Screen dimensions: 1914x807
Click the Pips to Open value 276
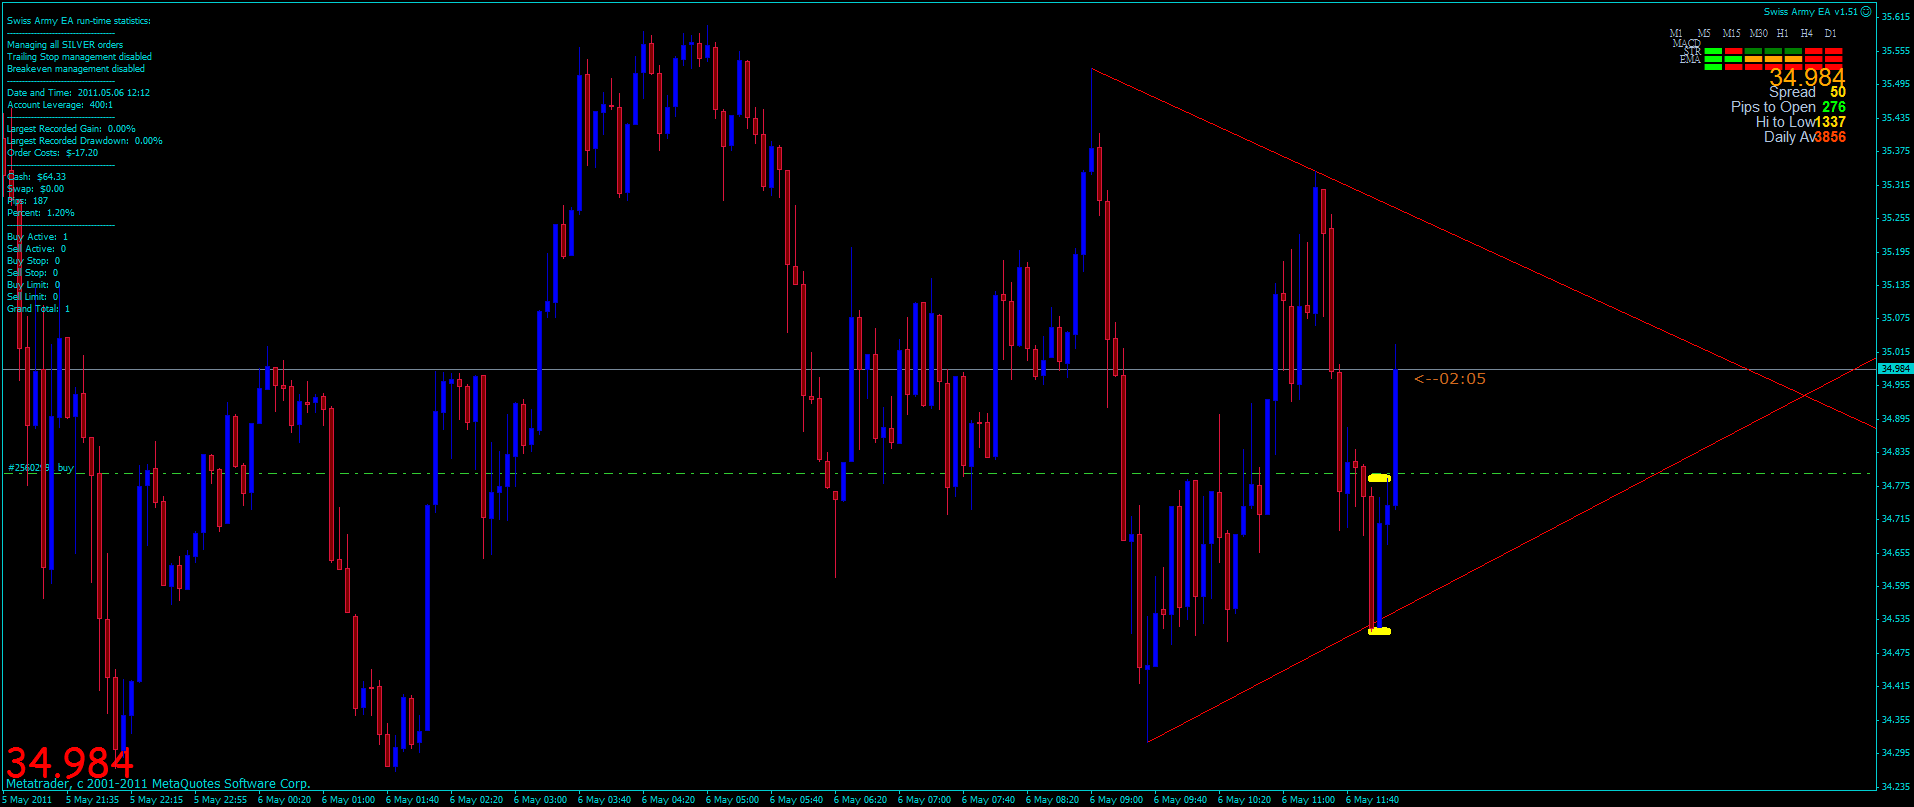pyautogui.click(x=1833, y=107)
